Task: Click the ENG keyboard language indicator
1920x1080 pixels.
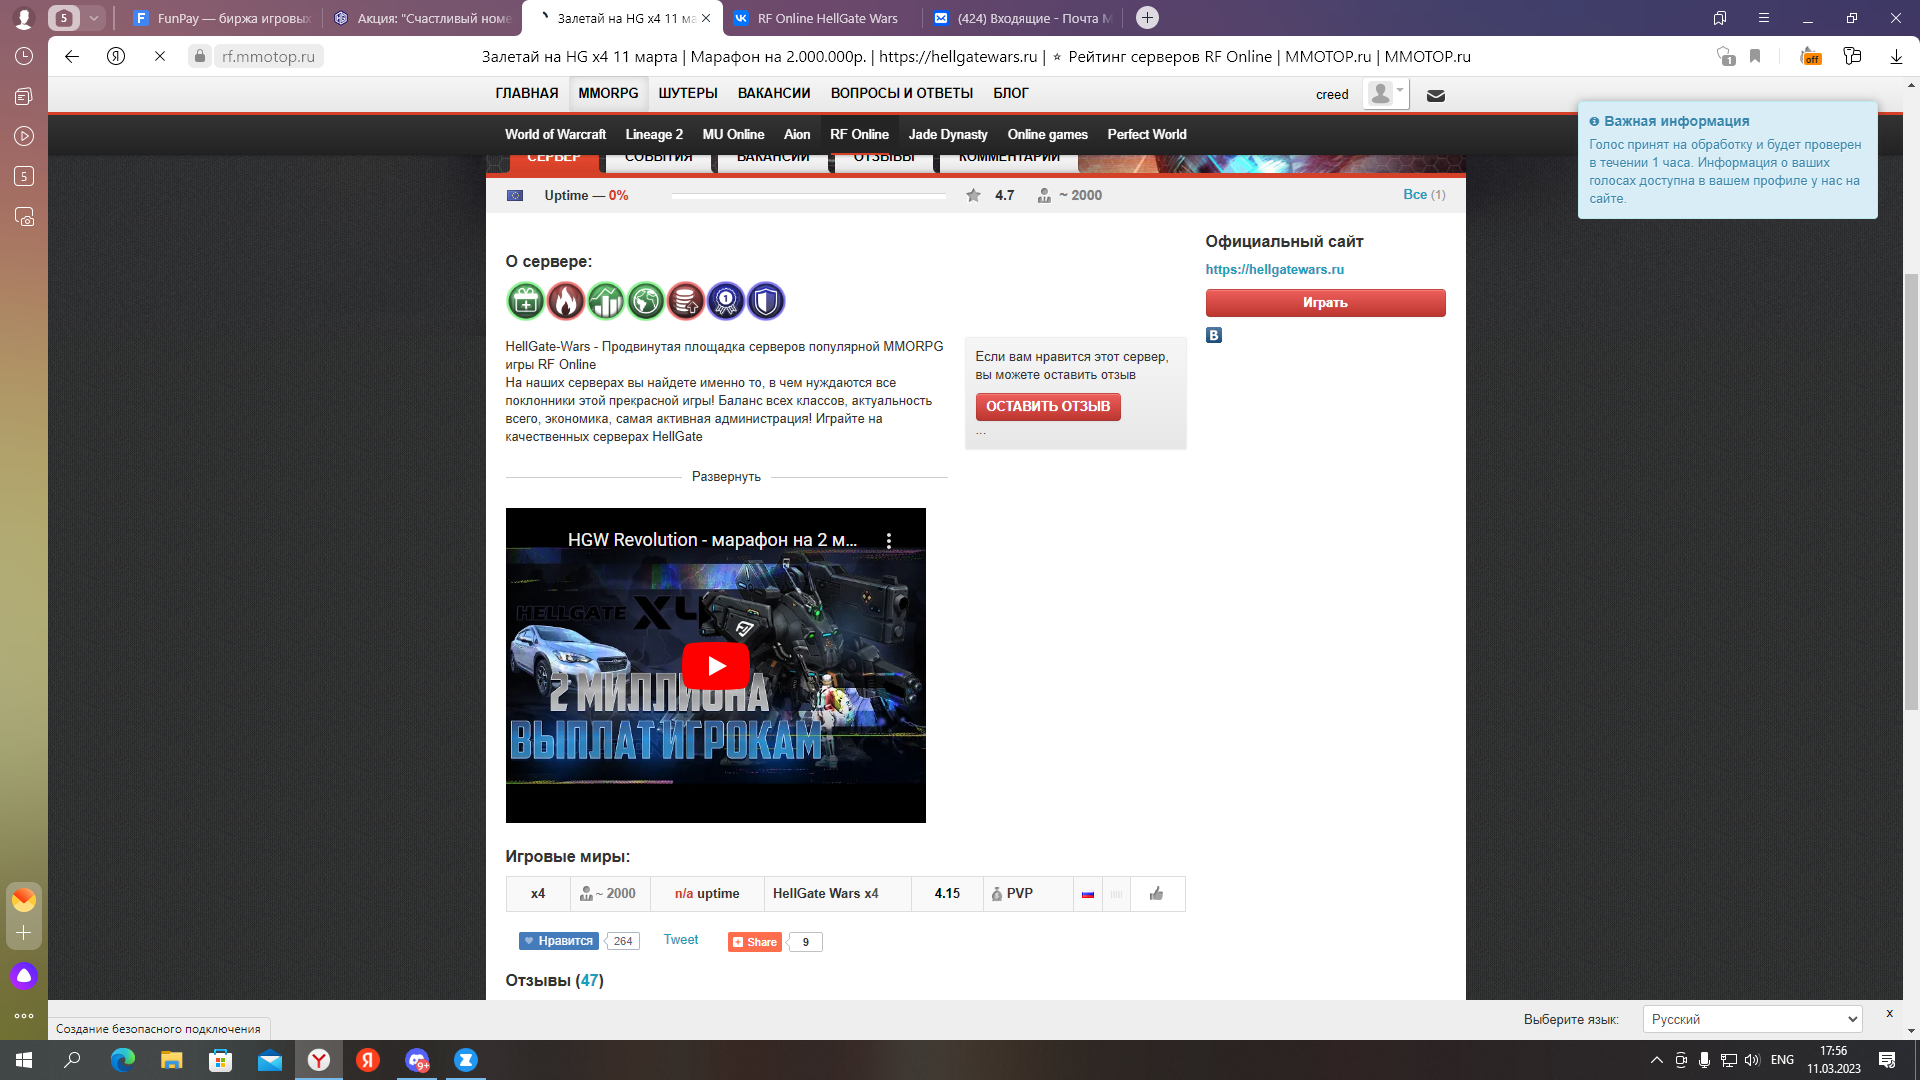Action: [1782, 1060]
